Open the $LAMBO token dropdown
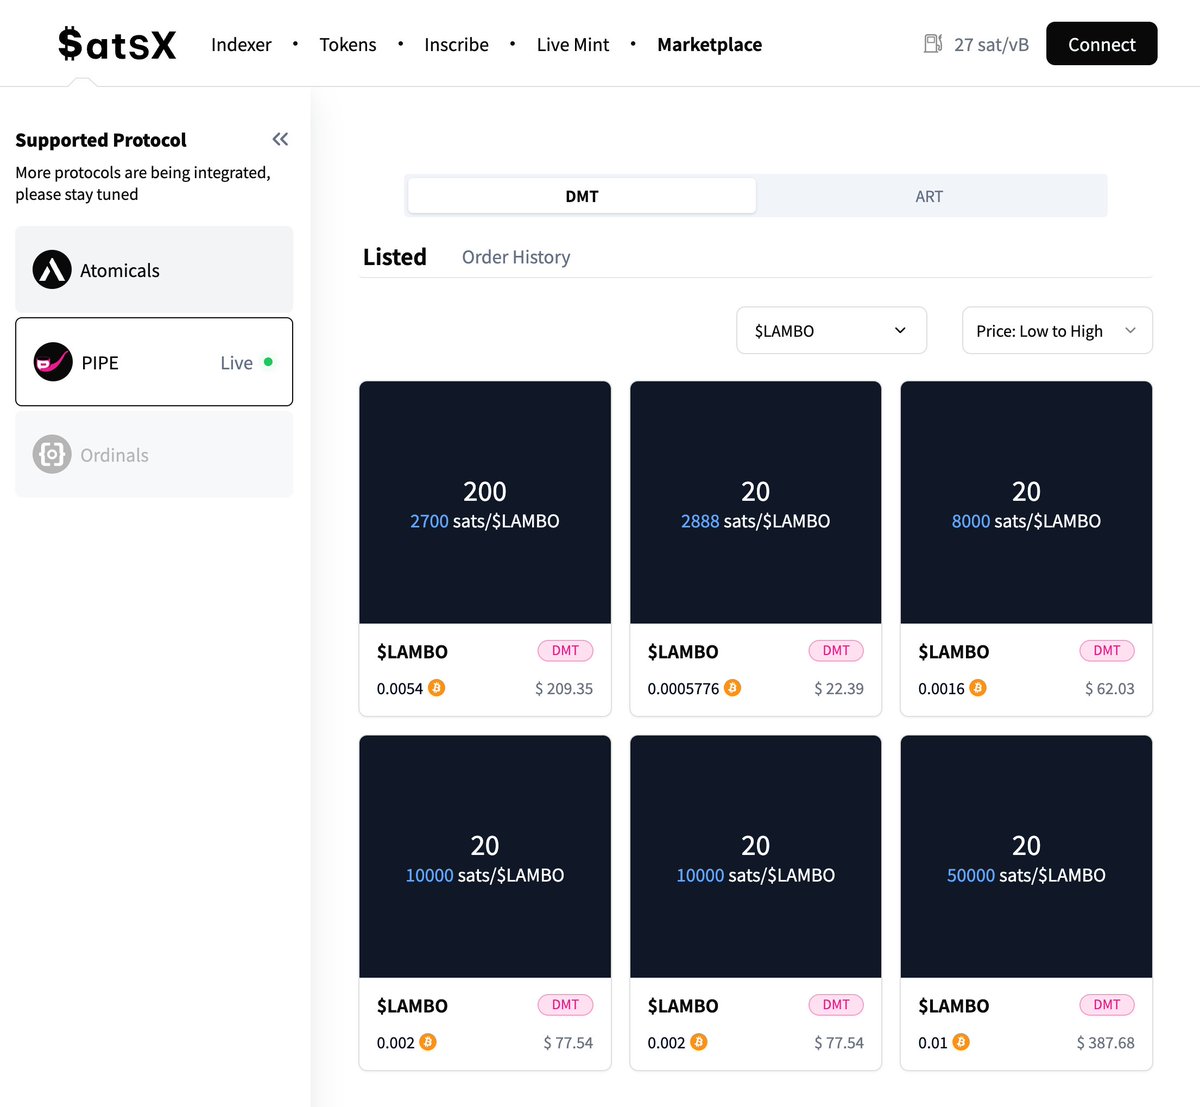 [x=831, y=330]
